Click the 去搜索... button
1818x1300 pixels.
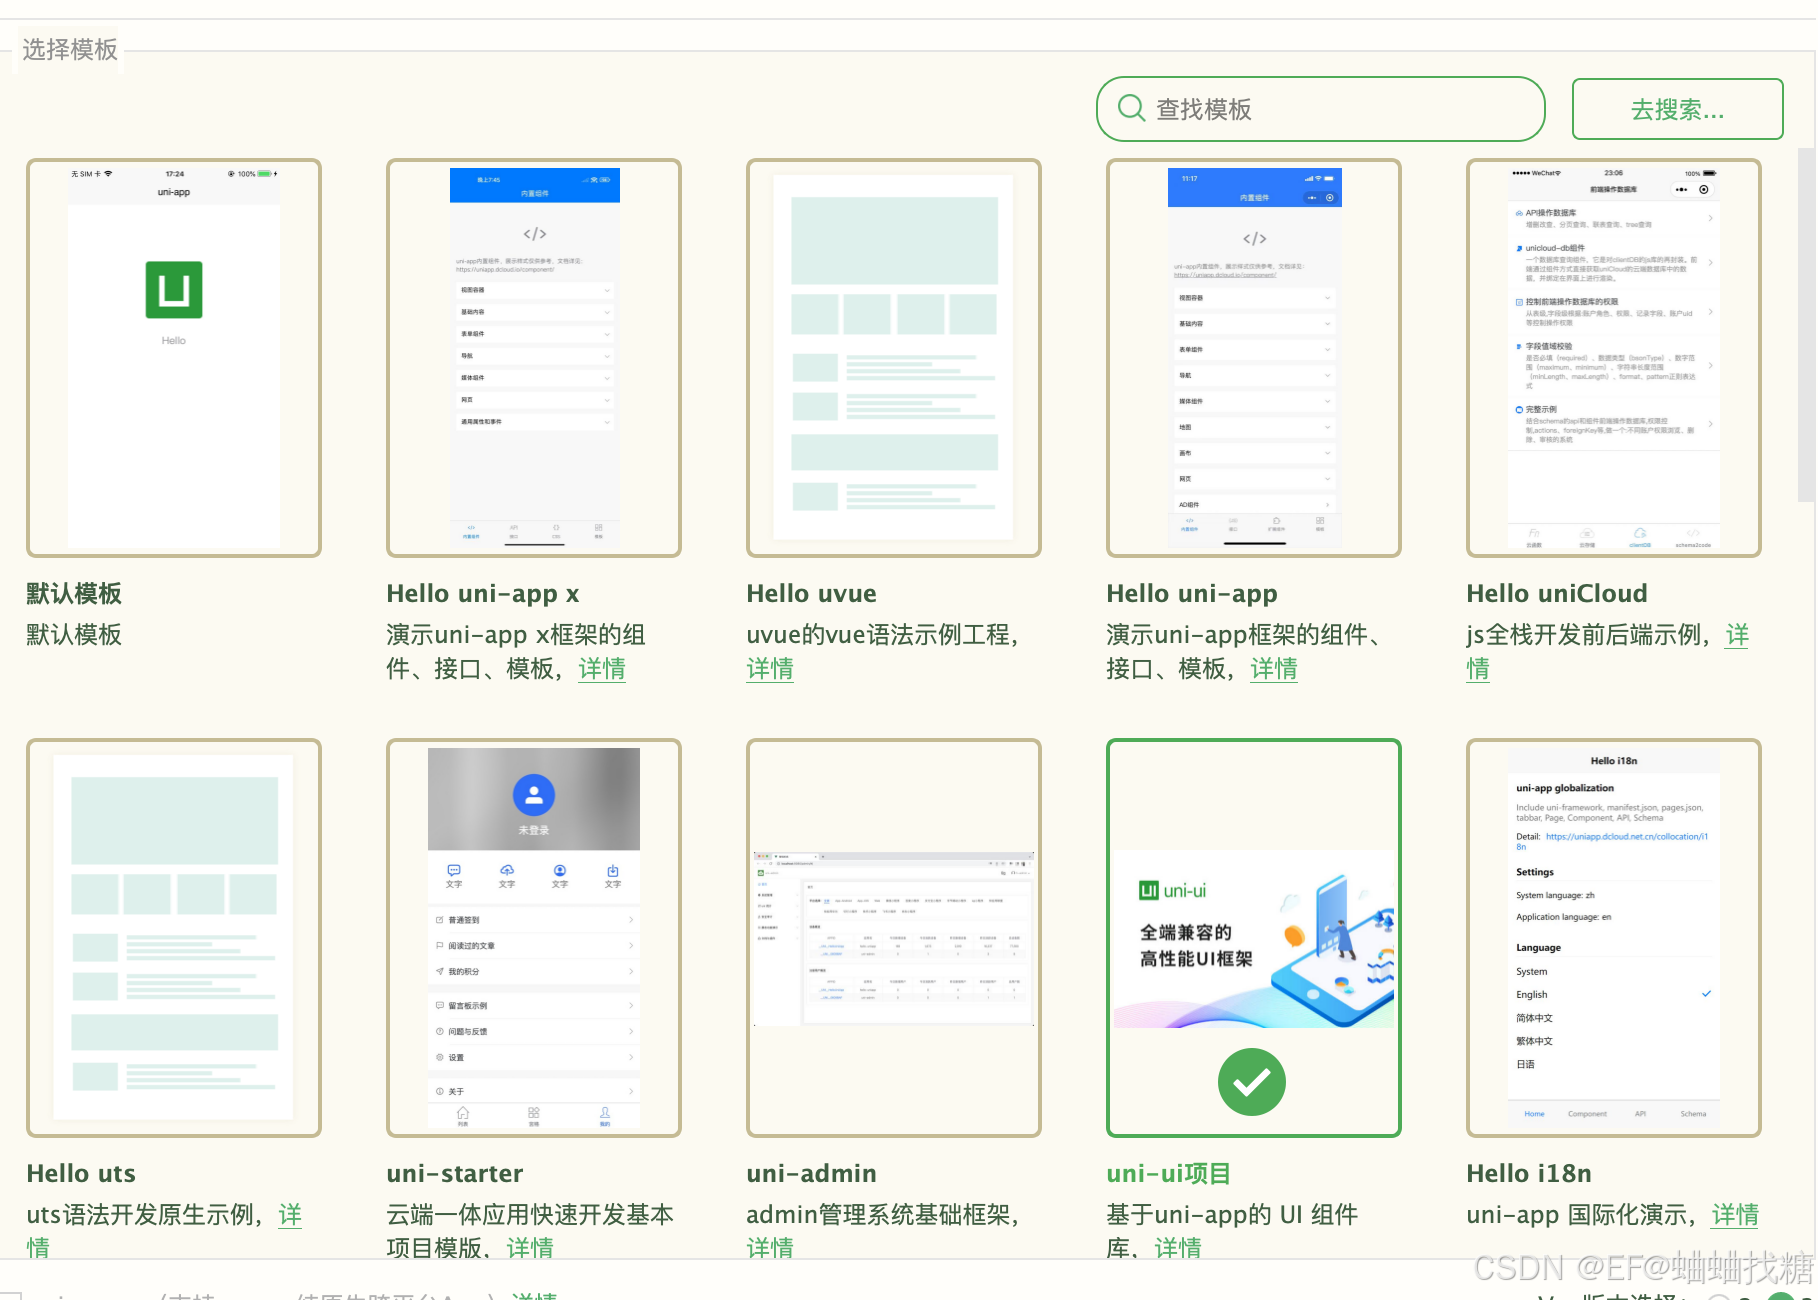tap(1676, 108)
